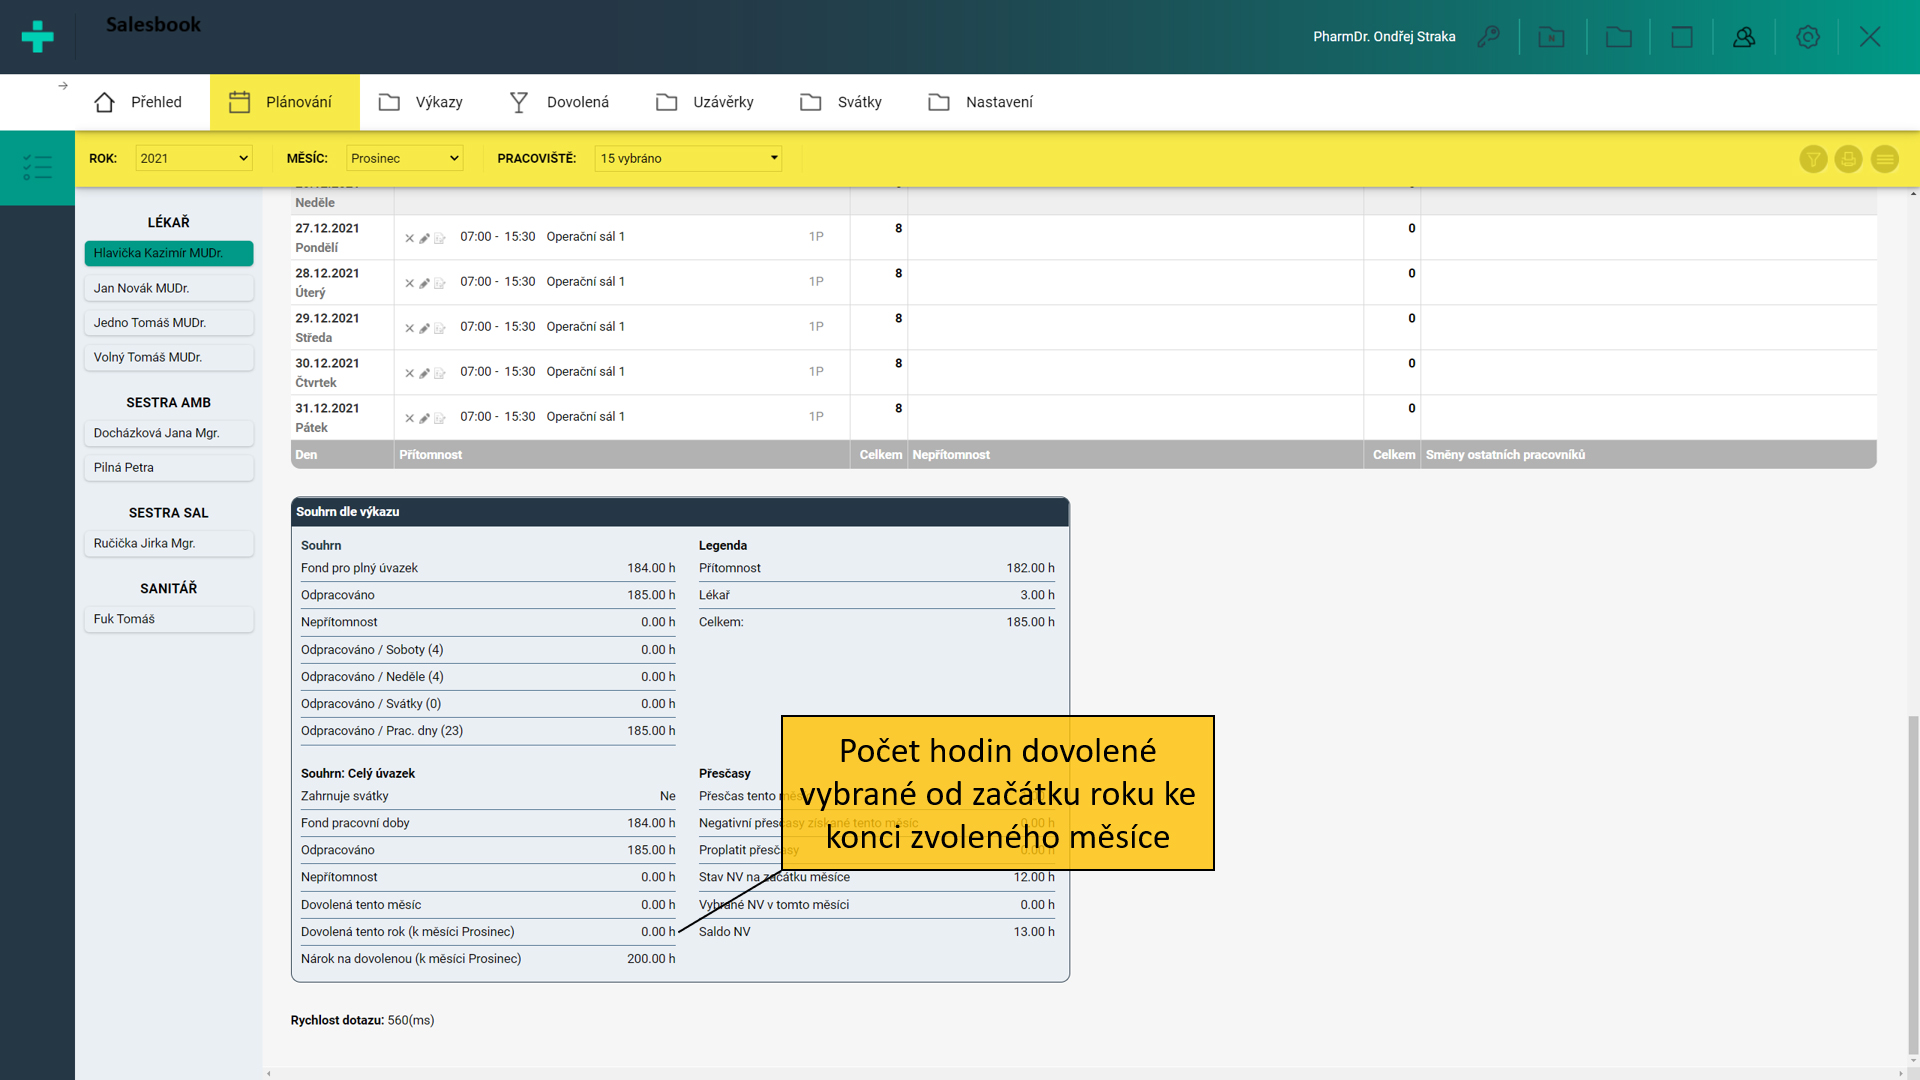Open the folder icon marked with N
This screenshot has width=1920, height=1080.
(x=1551, y=37)
